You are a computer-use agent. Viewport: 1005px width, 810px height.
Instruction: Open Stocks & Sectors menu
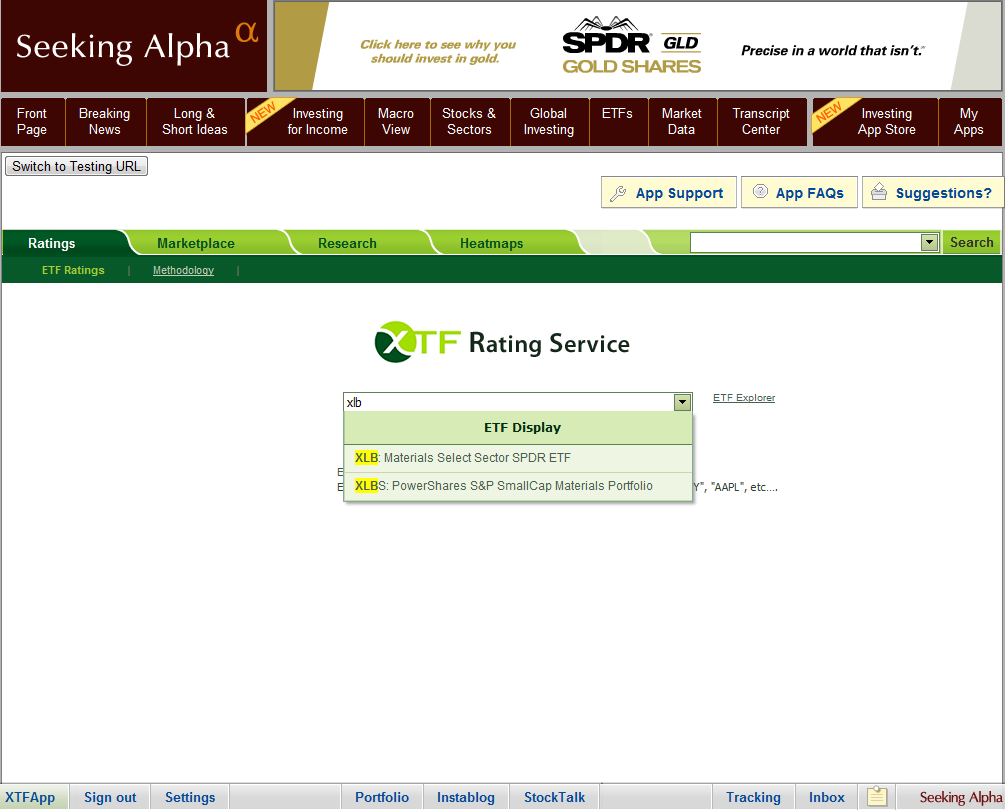[x=469, y=122]
